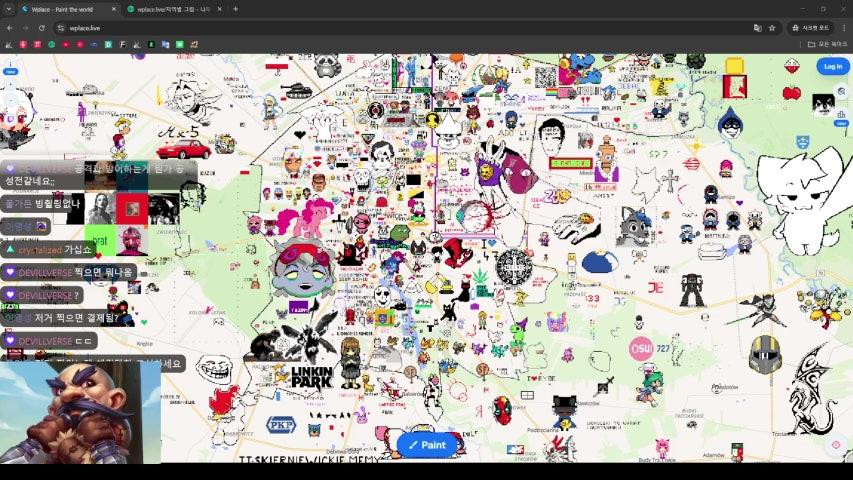The image size is (853, 480).
Task: Open the dark green circle bookmark
Action: pos(151,45)
